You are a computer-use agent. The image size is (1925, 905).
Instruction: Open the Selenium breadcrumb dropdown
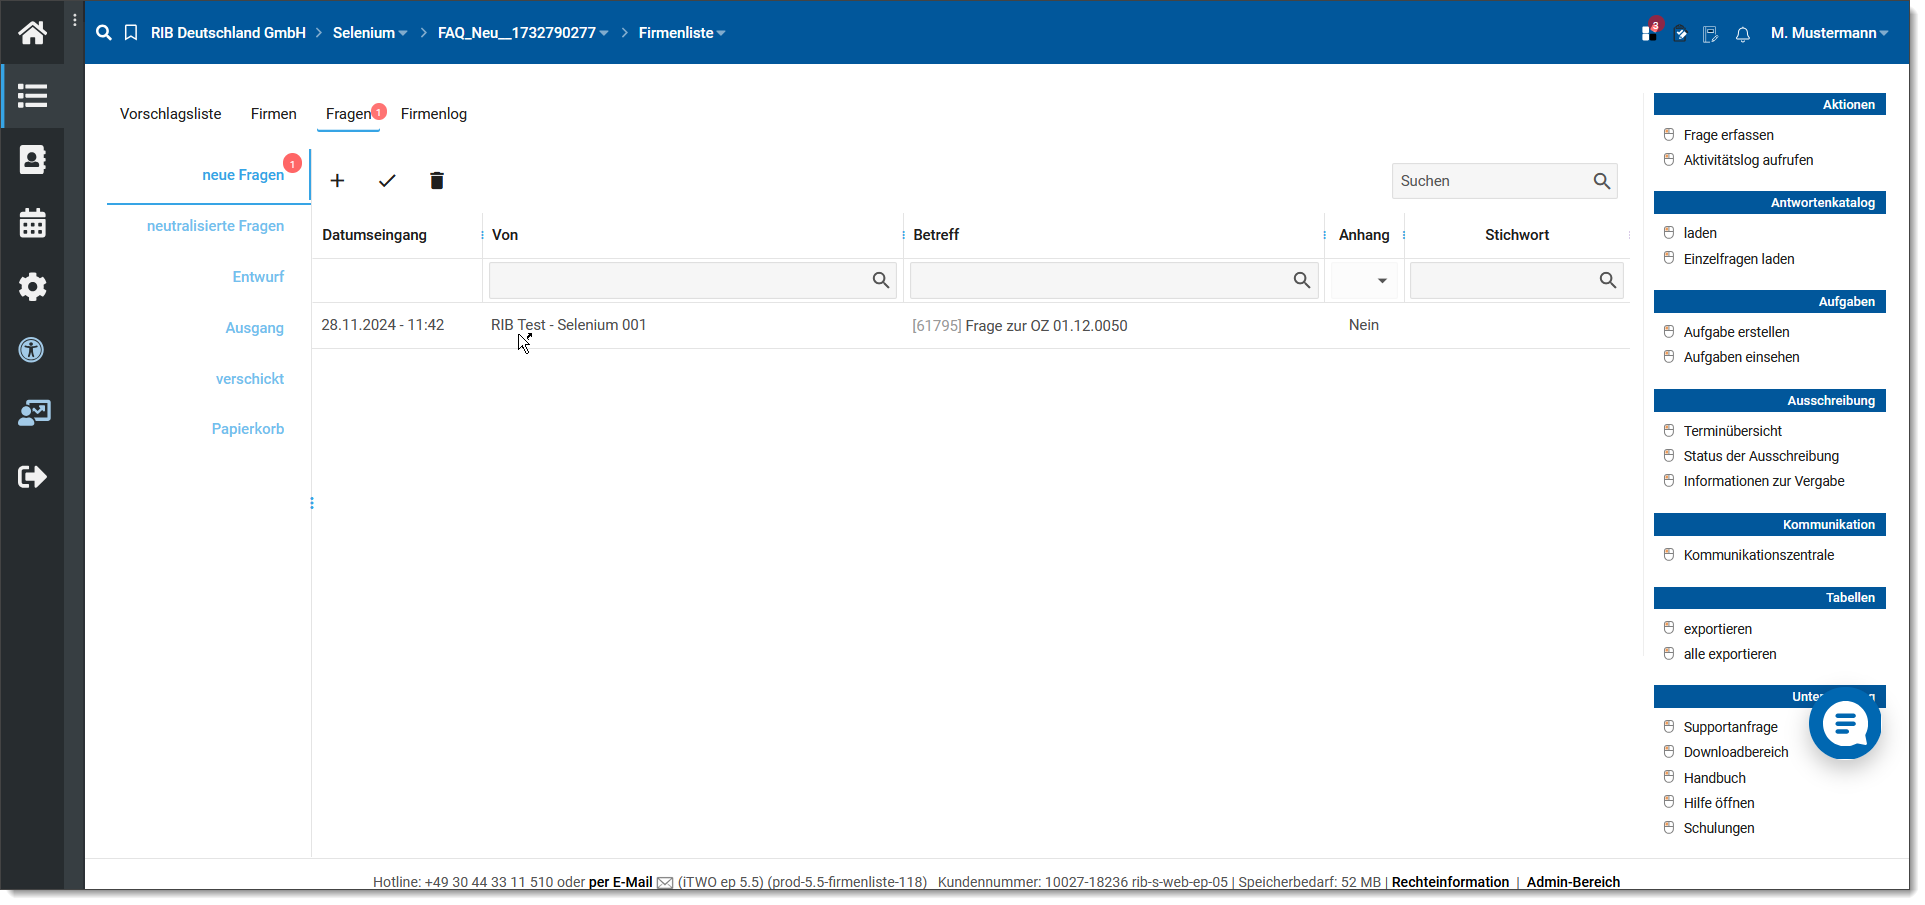tap(369, 33)
